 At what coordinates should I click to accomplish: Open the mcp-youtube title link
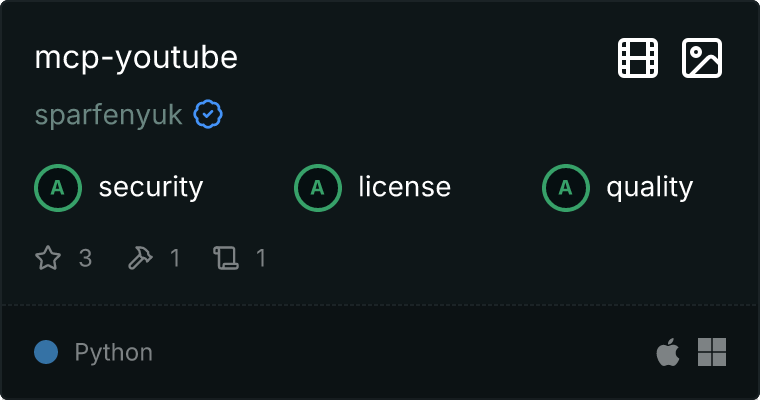(x=136, y=58)
